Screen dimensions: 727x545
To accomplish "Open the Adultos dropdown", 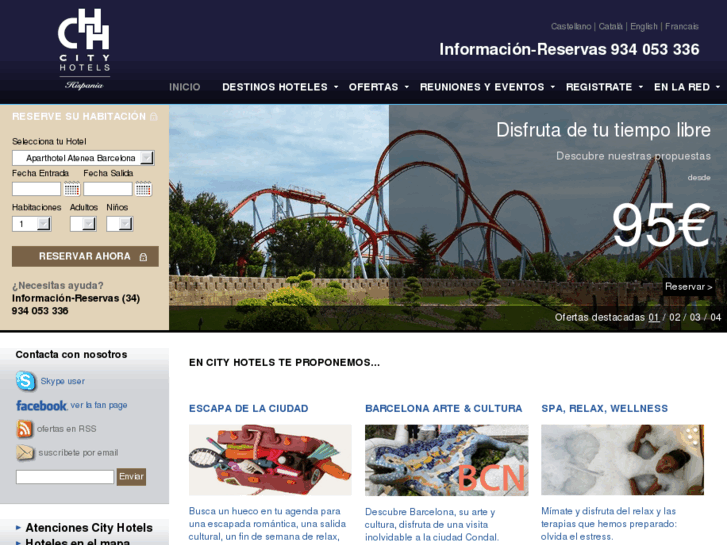I will pyautogui.click(x=83, y=224).
